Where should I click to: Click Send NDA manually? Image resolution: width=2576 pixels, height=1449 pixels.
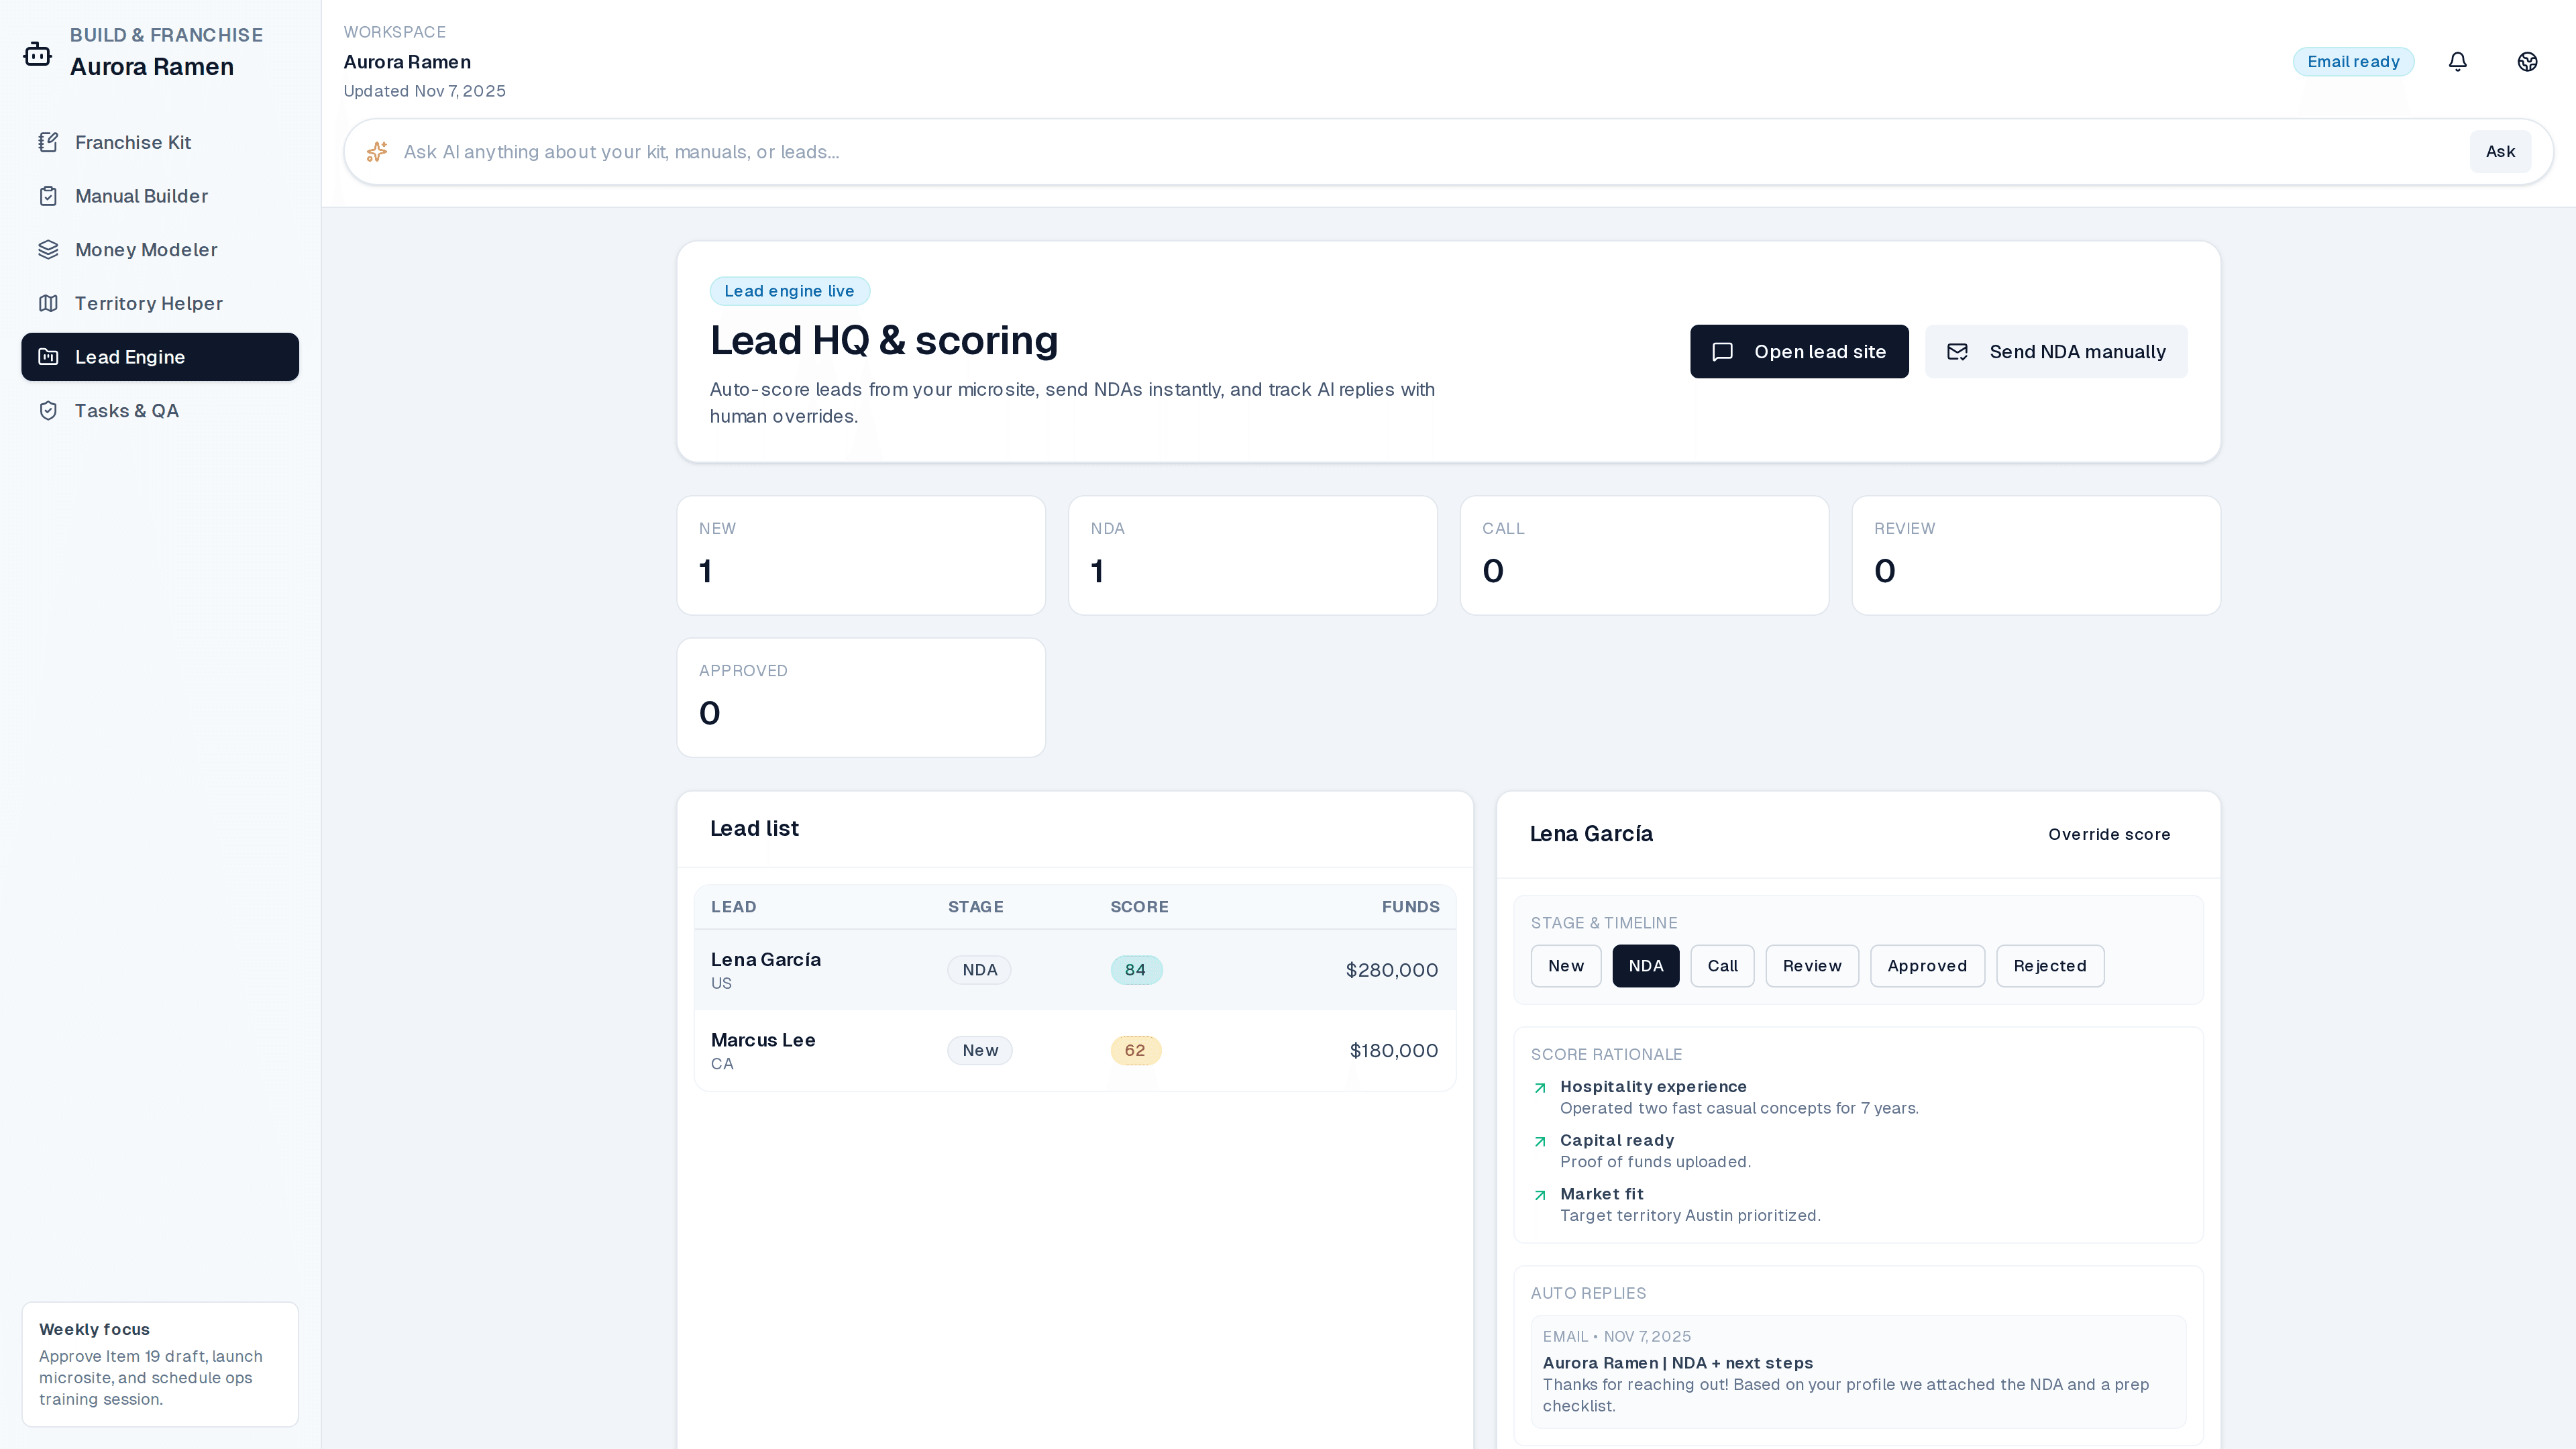[2056, 351]
